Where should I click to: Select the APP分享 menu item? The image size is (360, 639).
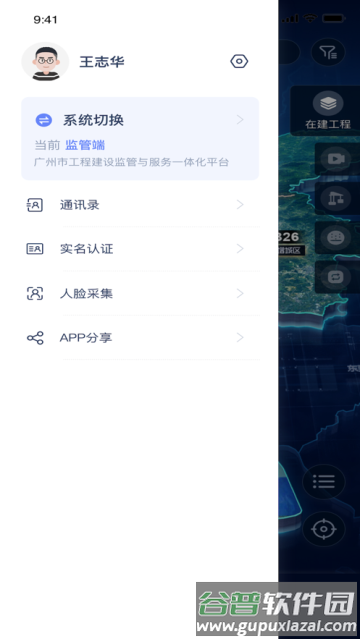[141, 337]
